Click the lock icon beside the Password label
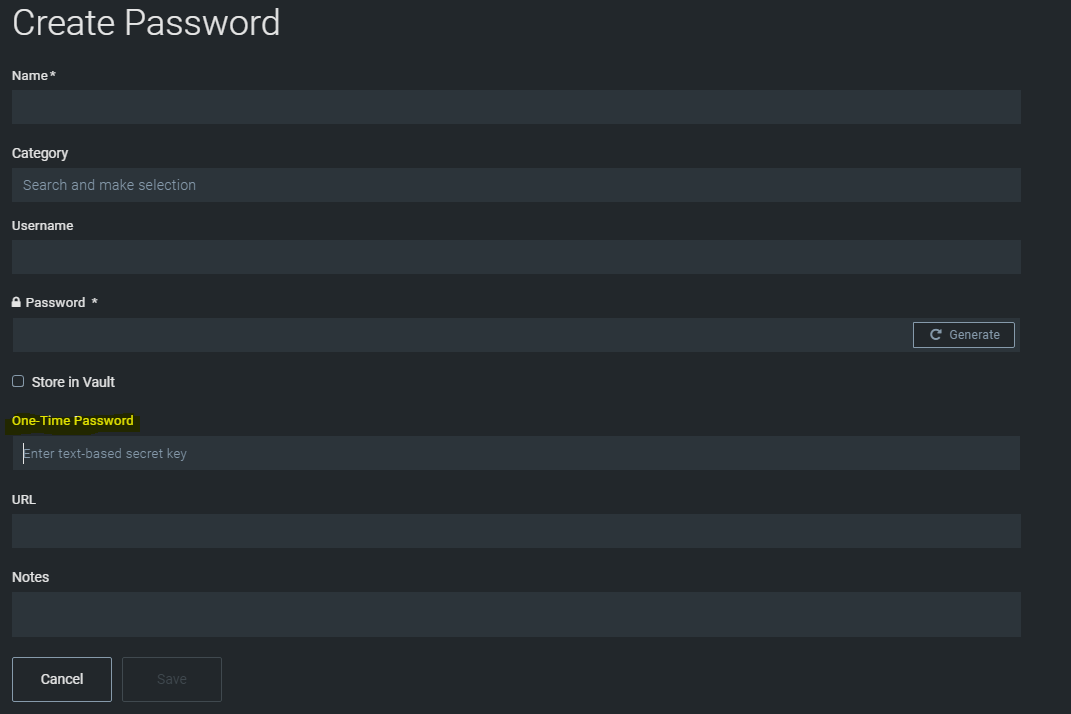Image resolution: width=1071 pixels, height=714 pixels. pyautogui.click(x=15, y=302)
